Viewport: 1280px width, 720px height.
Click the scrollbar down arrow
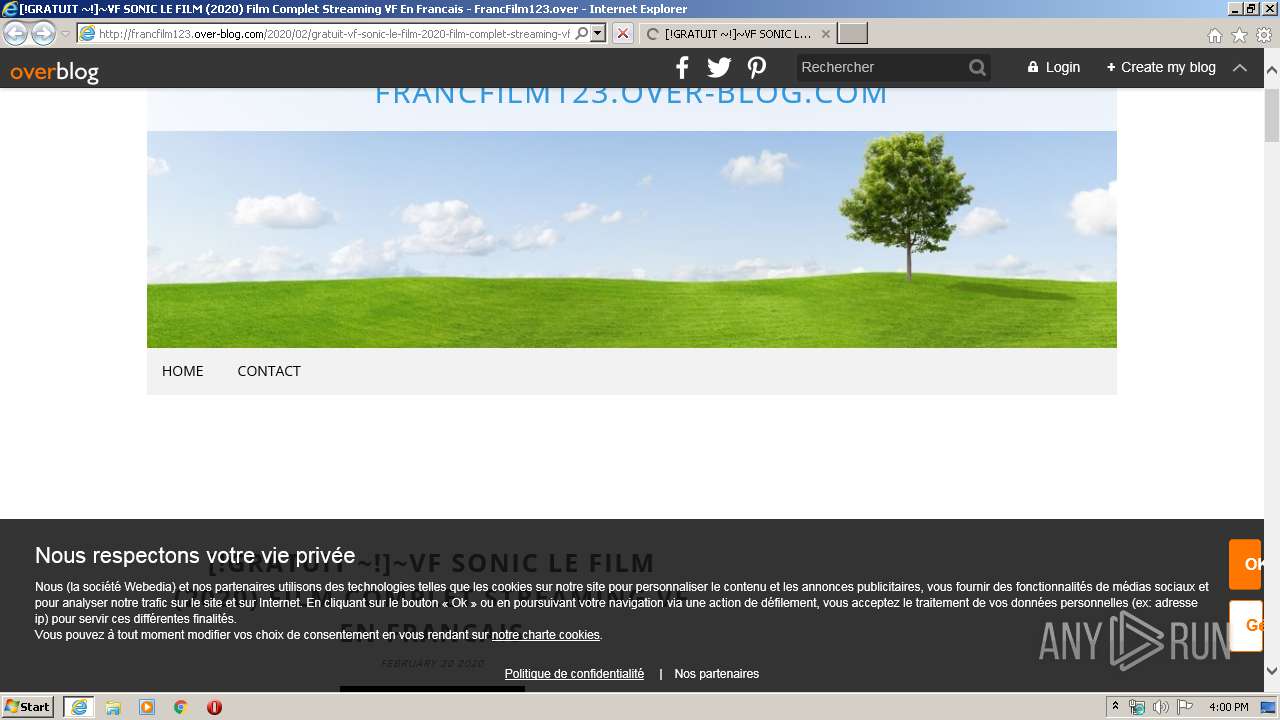tap(1272, 671)
